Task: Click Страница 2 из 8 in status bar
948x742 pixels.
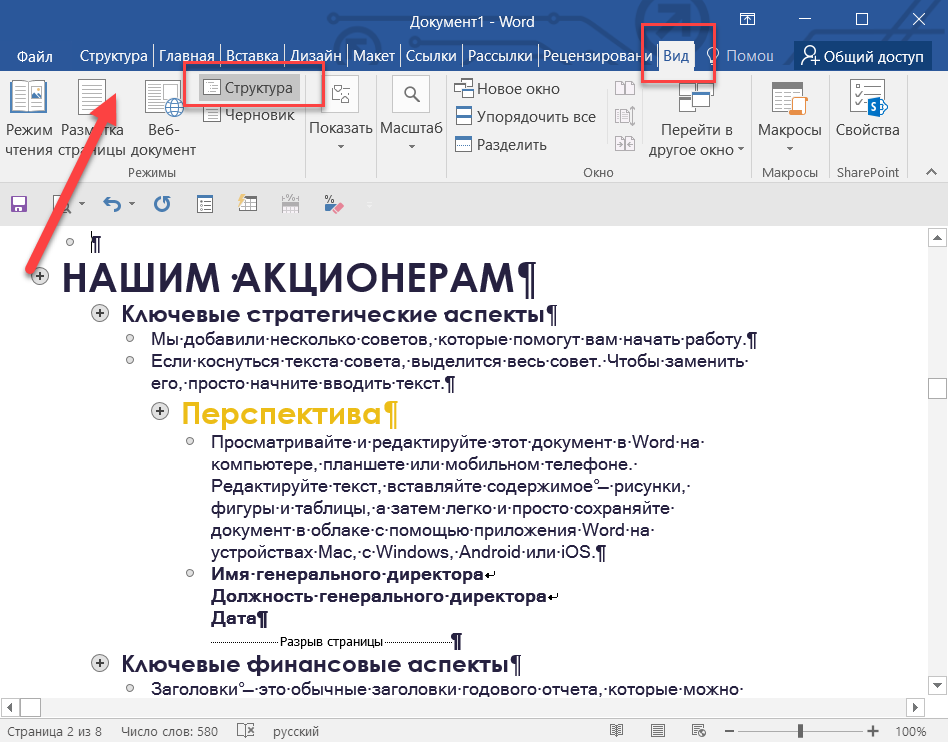Action: tap(54, 732)
